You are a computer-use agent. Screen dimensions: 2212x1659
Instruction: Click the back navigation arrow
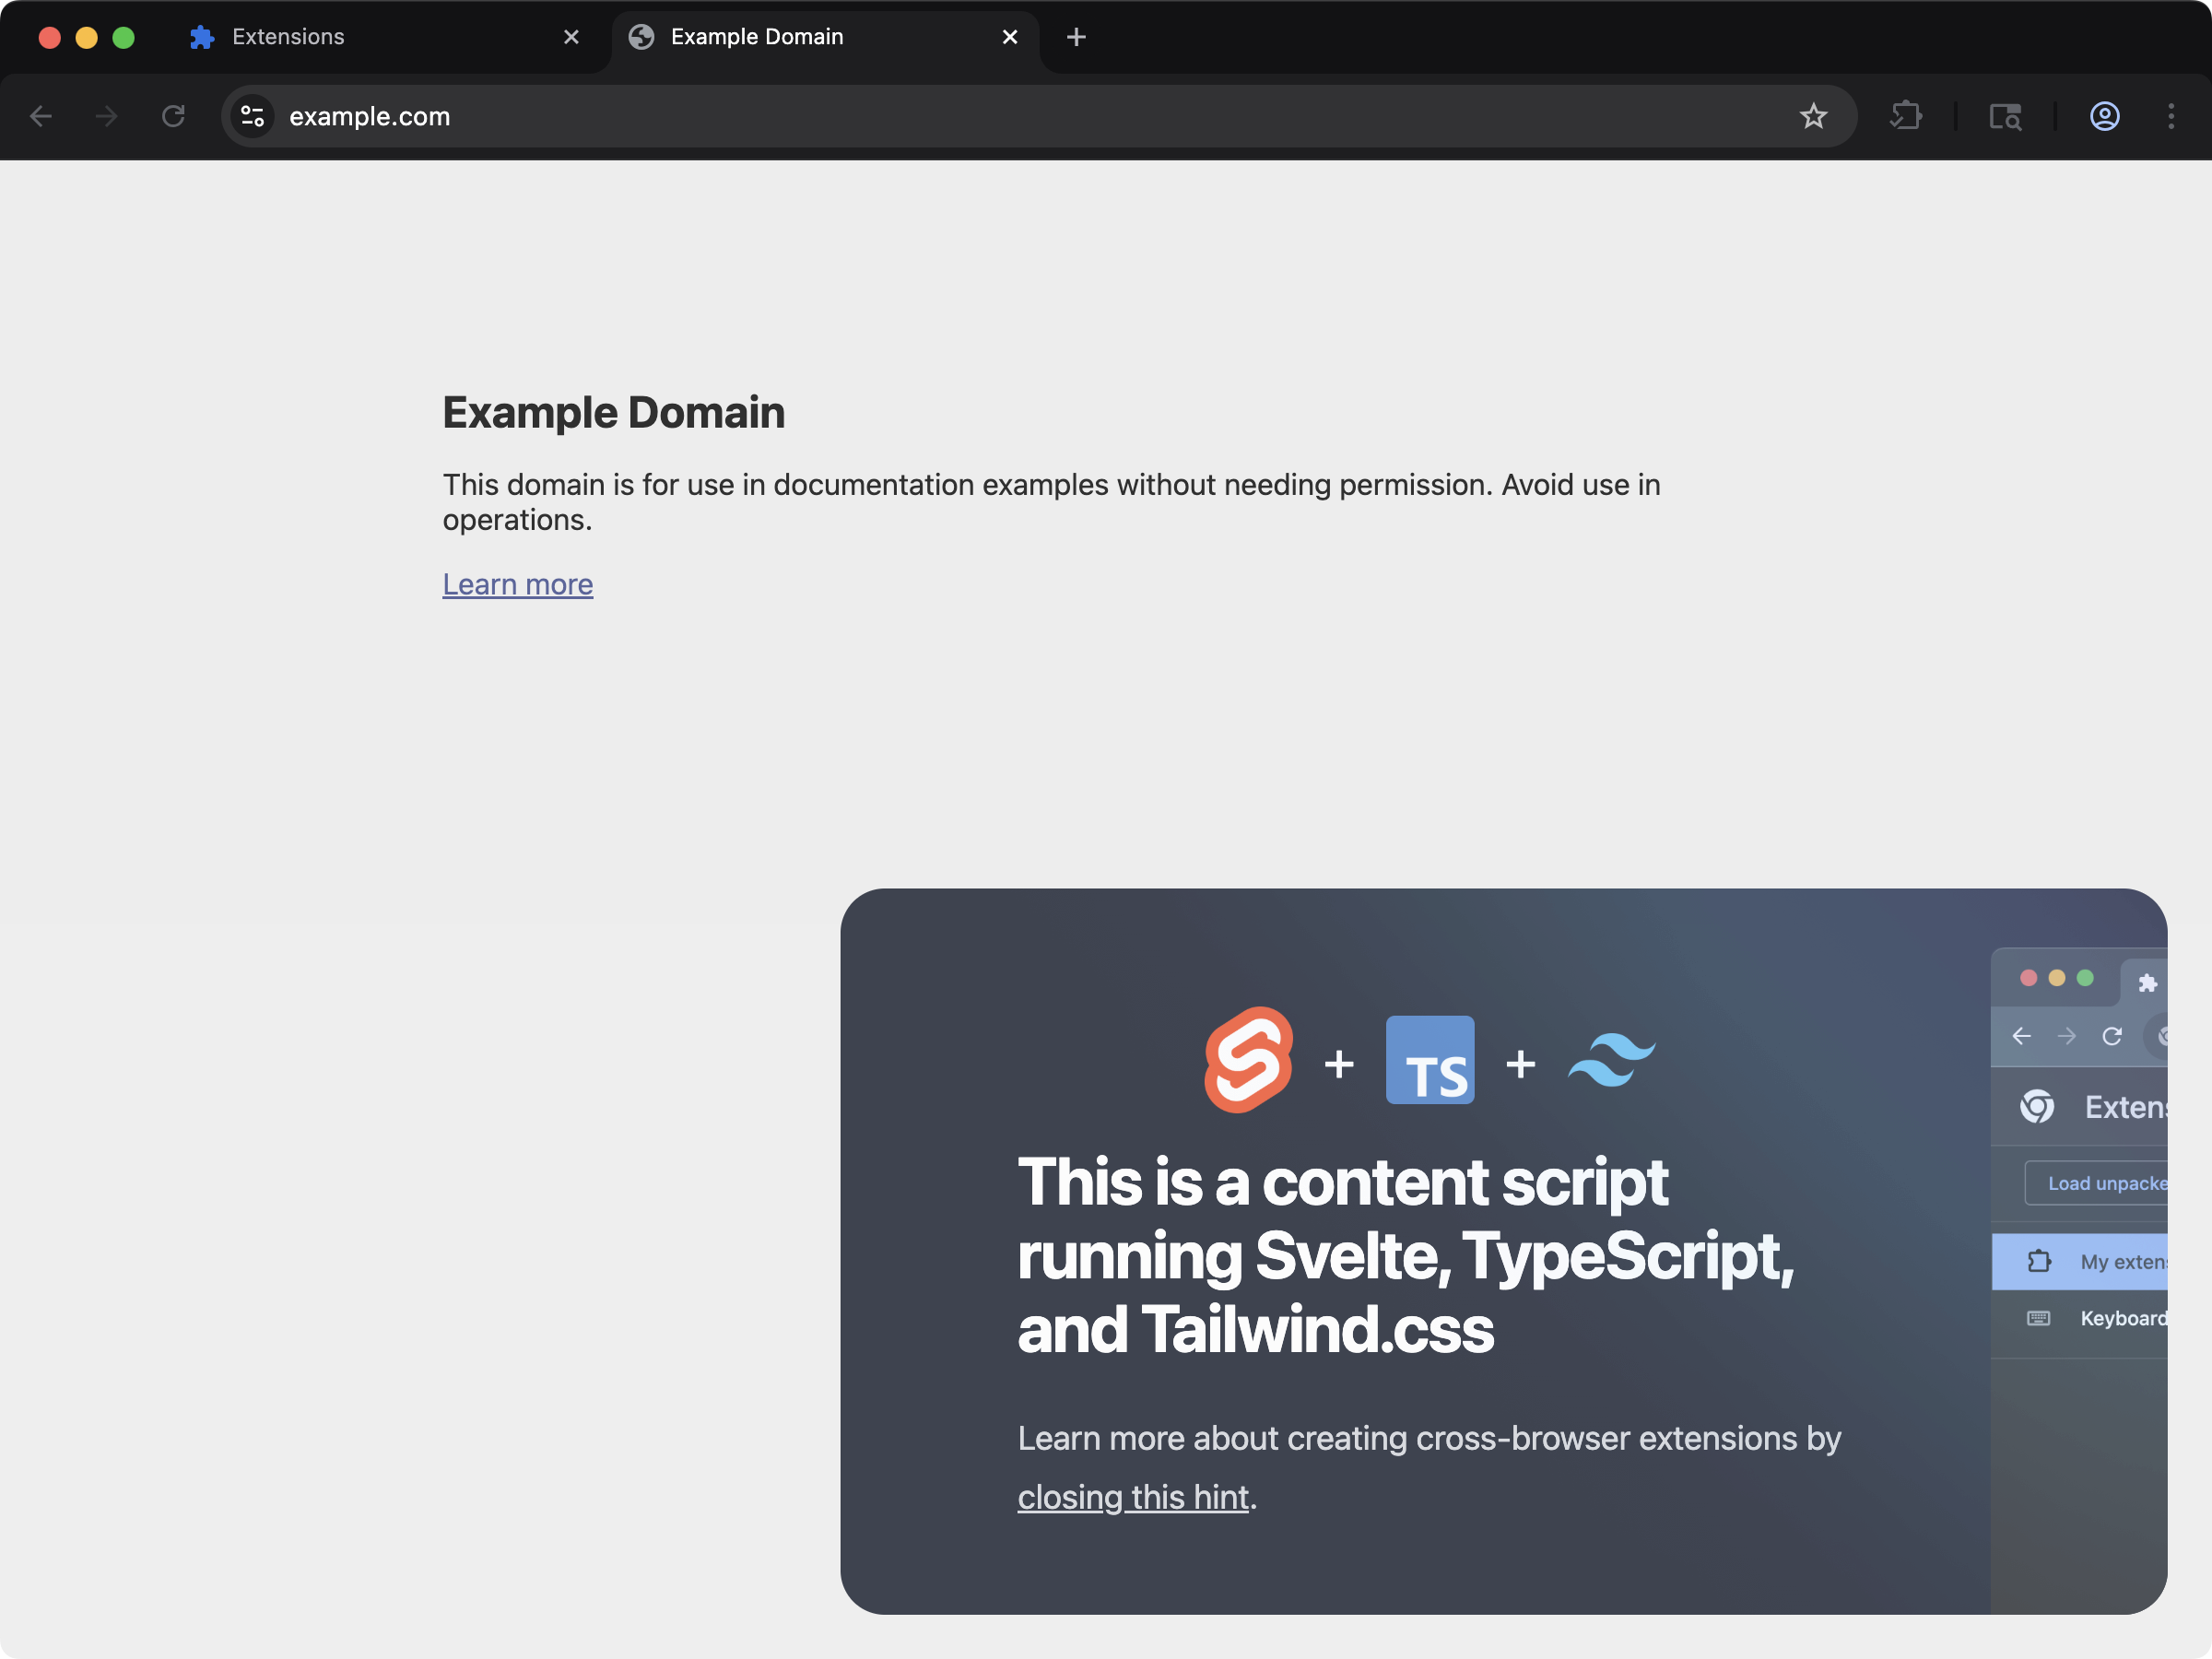click(x=41, y=116)
